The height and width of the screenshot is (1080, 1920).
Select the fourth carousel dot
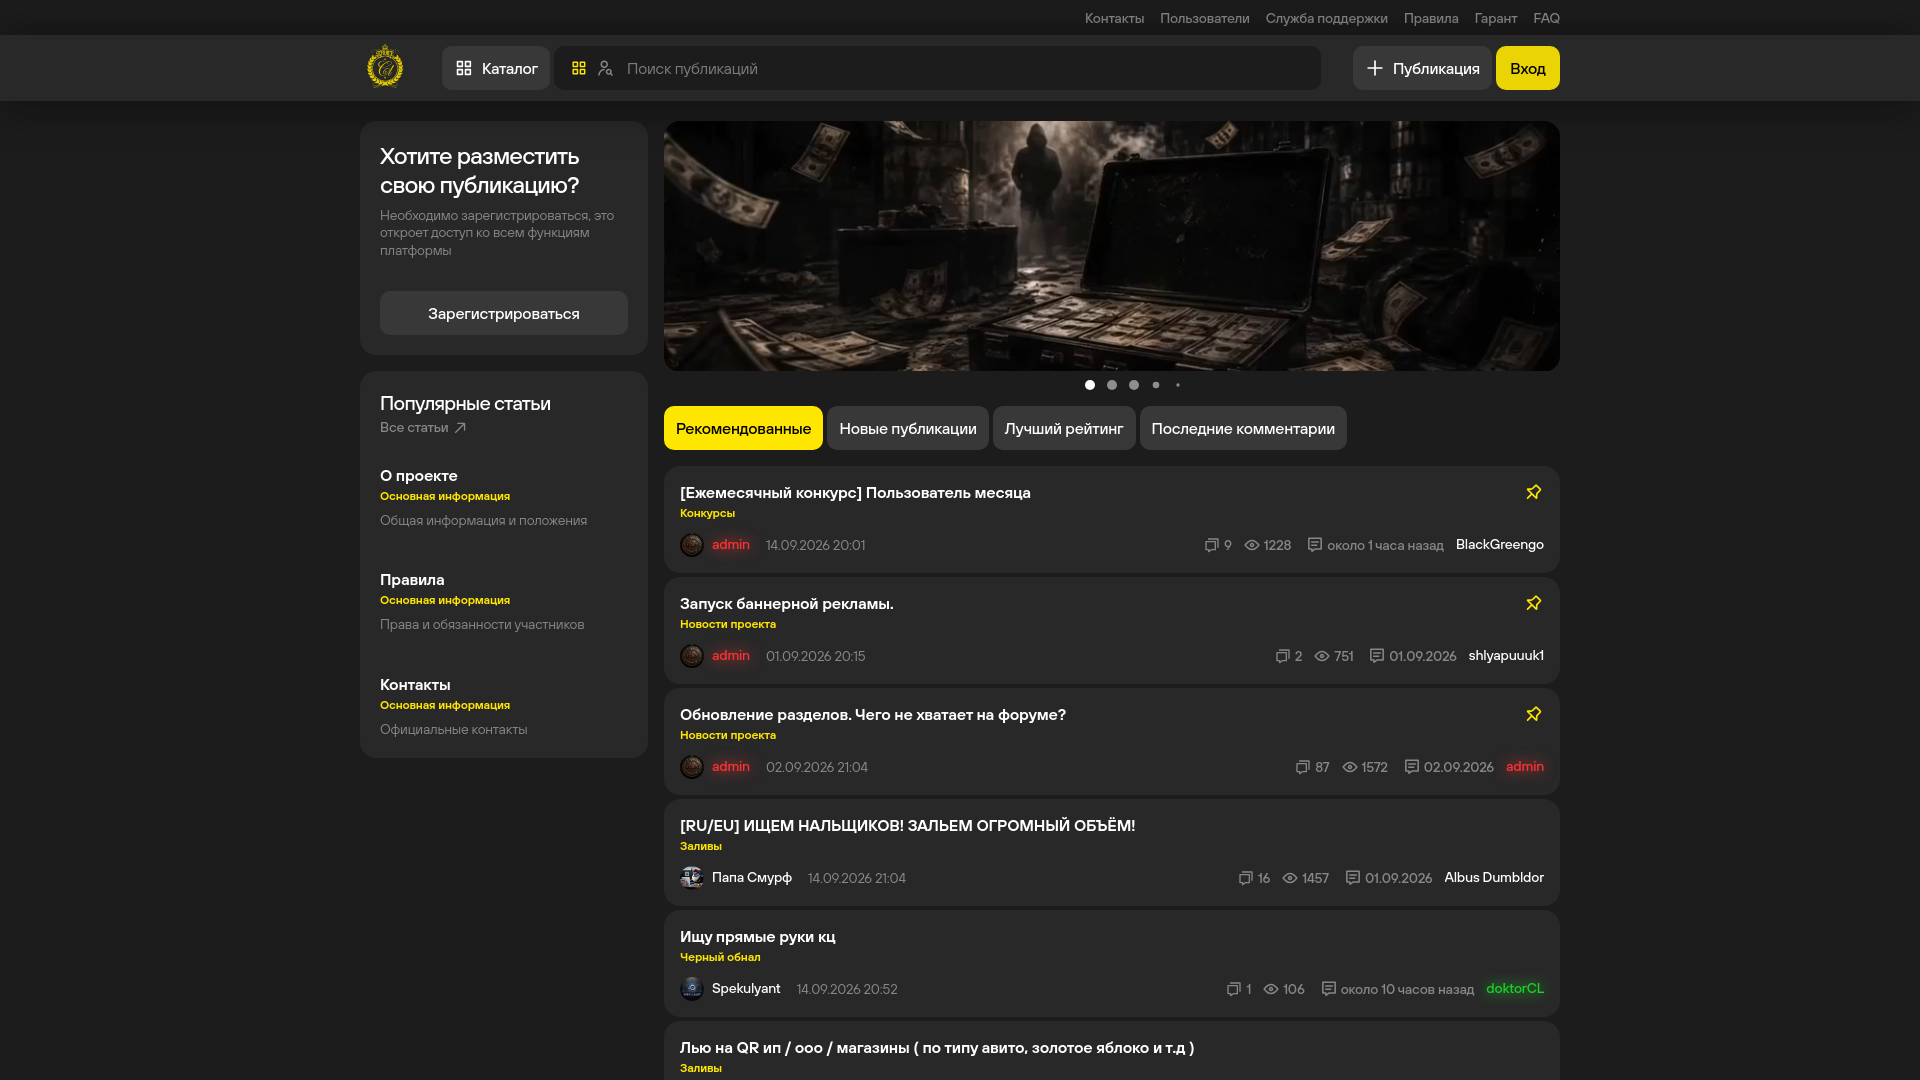coord(1156,385)
